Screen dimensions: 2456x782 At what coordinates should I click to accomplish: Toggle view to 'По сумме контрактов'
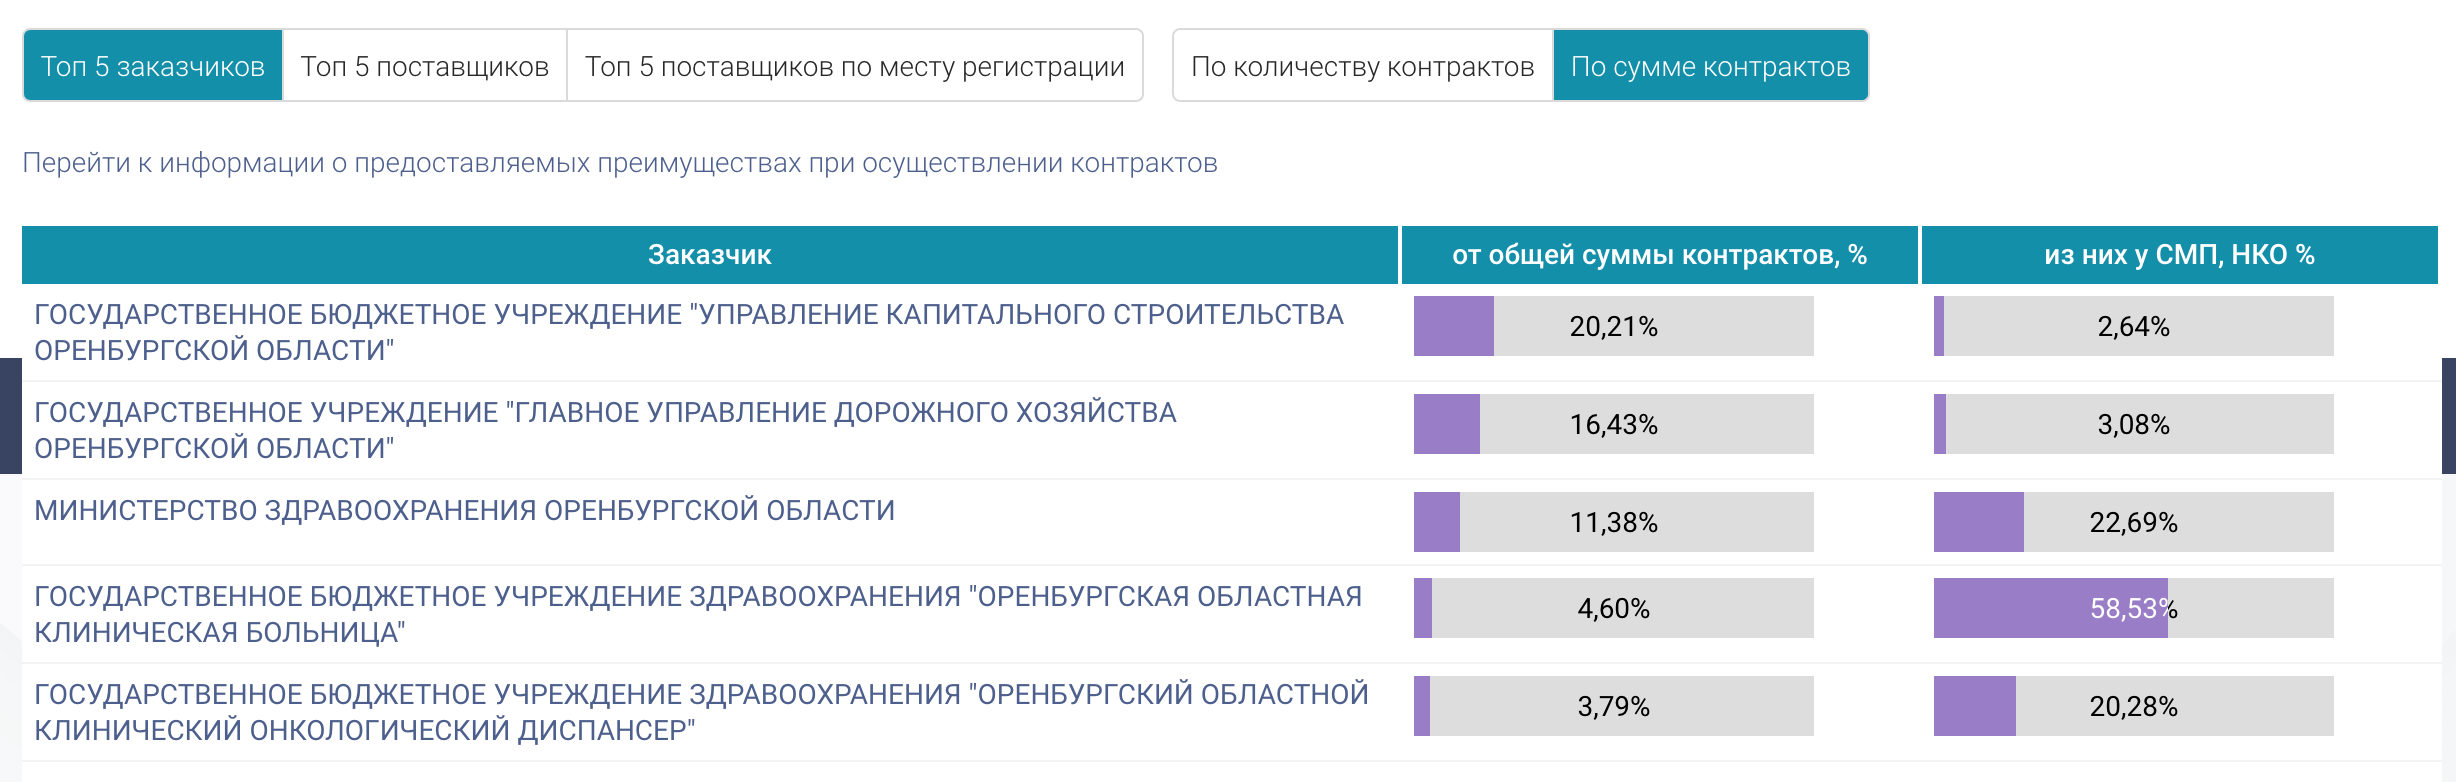[x=1710, y=66]
